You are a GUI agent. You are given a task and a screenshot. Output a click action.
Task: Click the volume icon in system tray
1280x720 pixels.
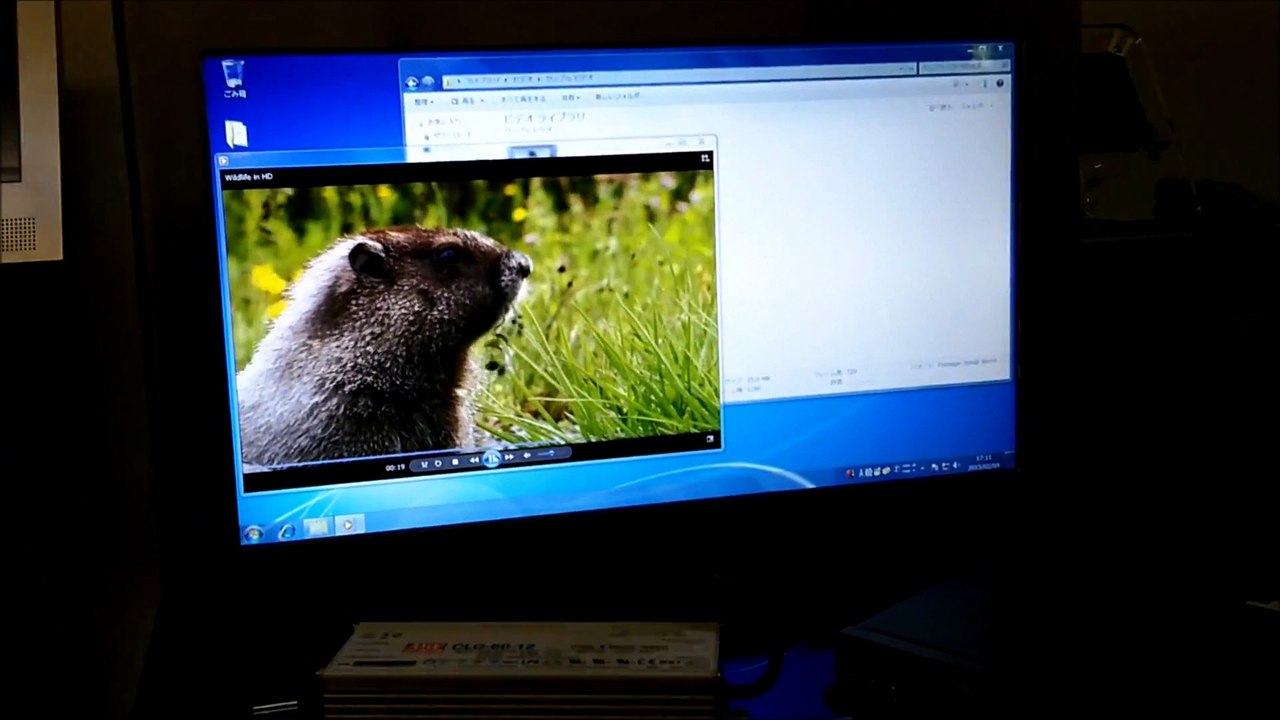[956, 465]
